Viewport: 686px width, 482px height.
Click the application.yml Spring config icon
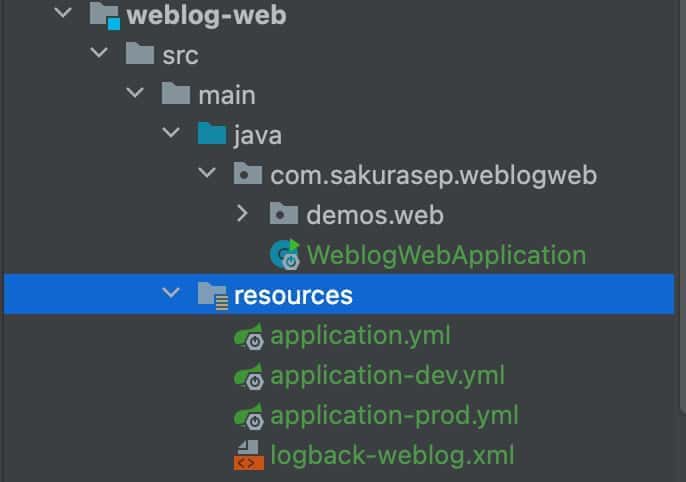click(x=249, y=336)
